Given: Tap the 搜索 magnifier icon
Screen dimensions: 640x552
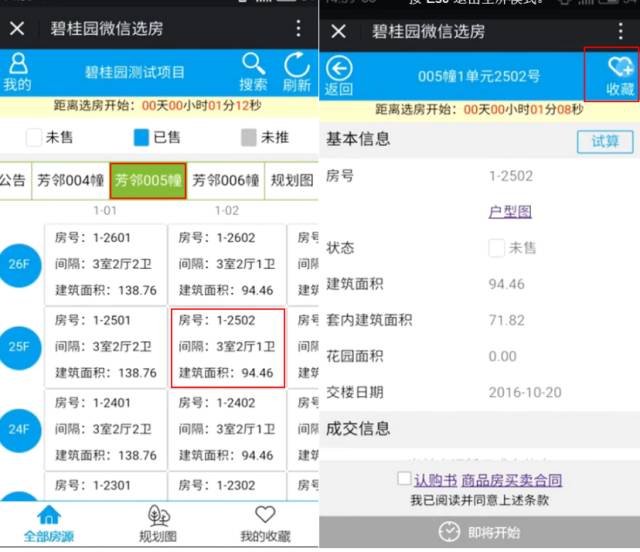Looking at the screenshot, I should (253, 72).
